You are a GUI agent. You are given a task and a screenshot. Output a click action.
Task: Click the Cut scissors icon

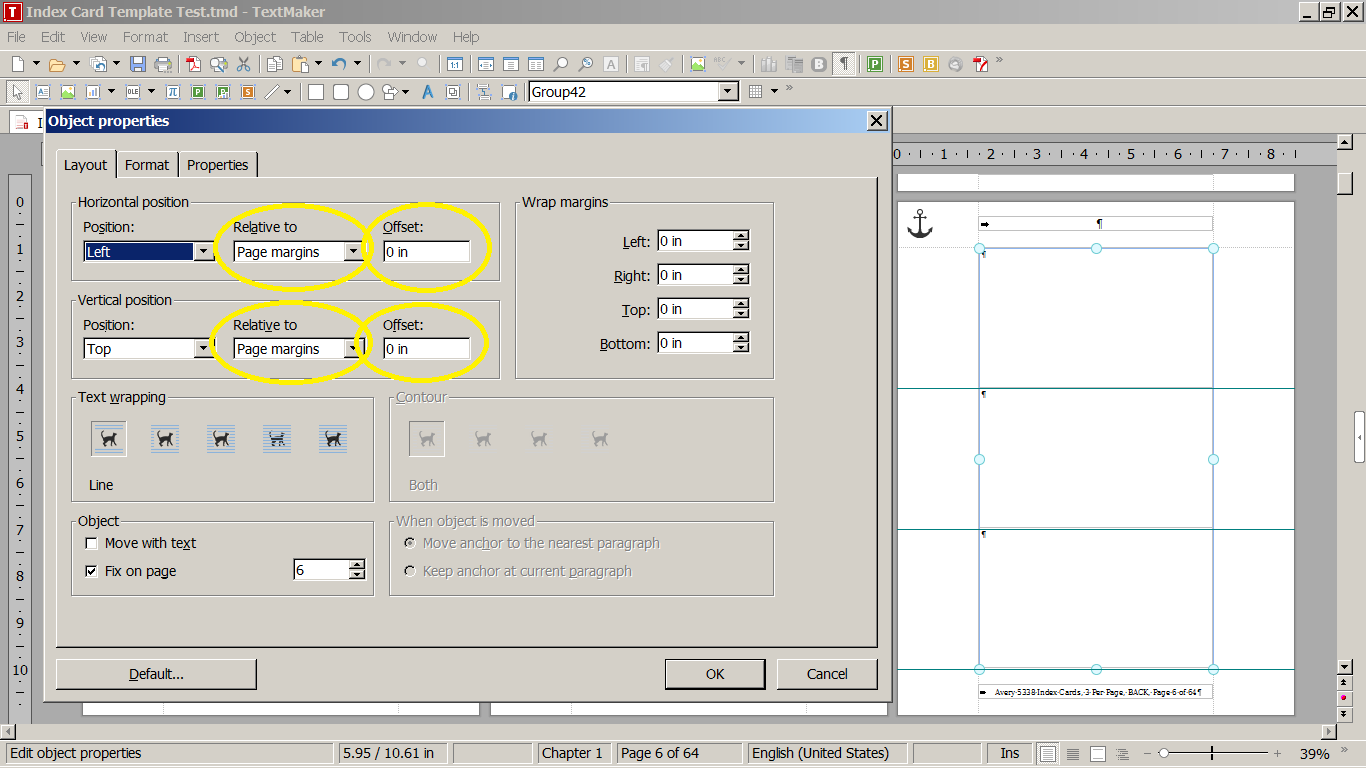tap(243, 64)
